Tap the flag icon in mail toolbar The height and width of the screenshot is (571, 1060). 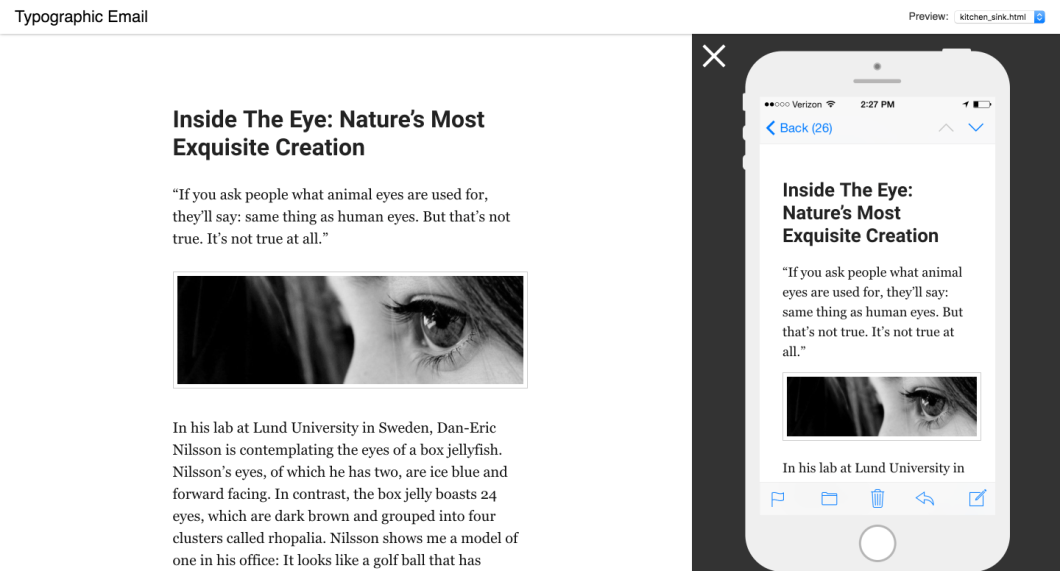coord(777,499)
